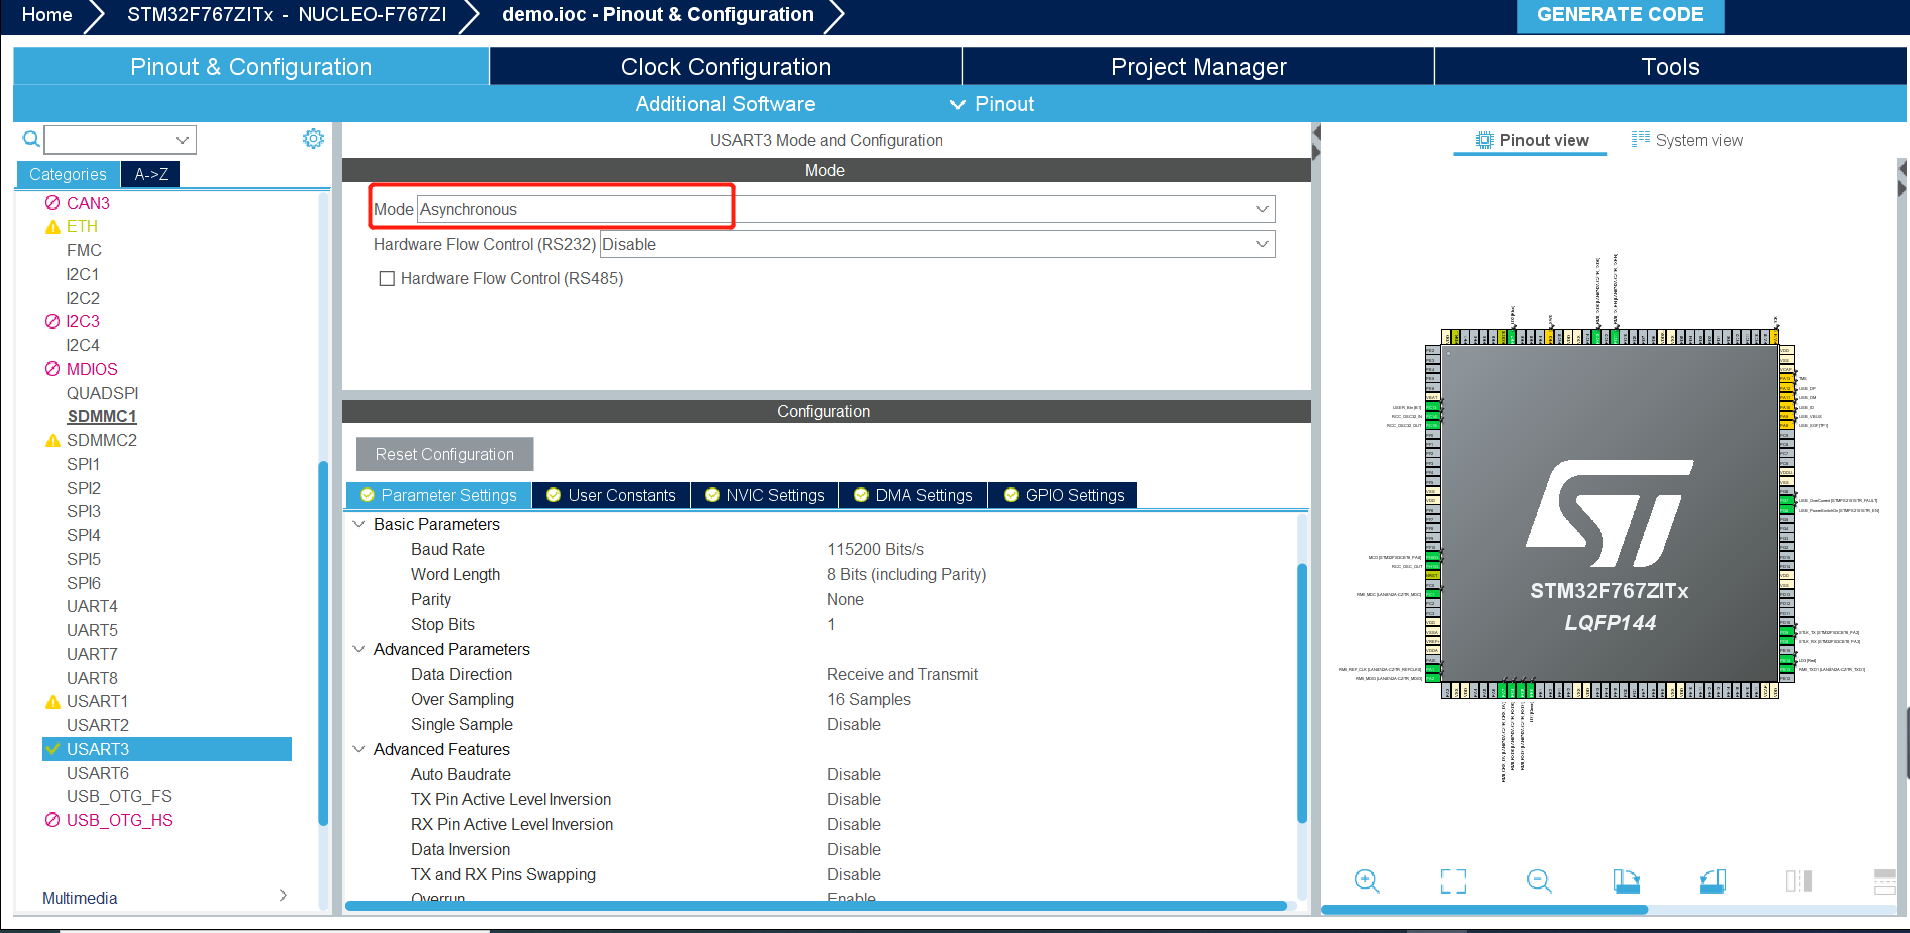Click Reset Configuration button

pyautogui.click(x=445, y=454)
